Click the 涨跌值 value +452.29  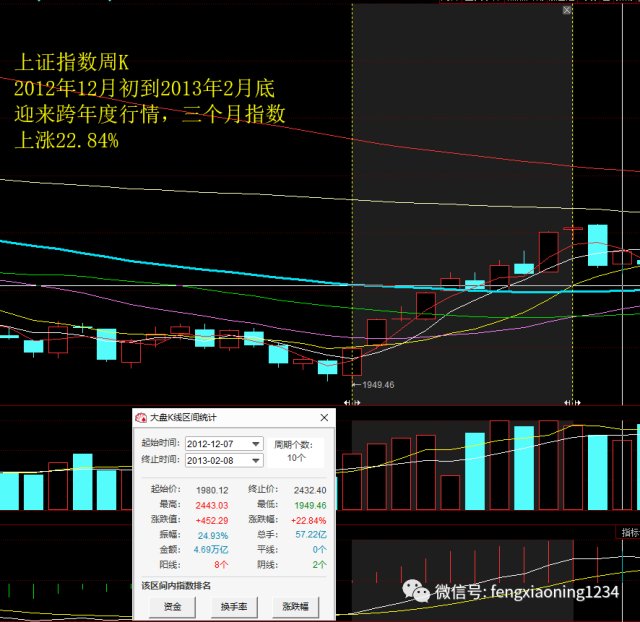(x=212, y=520)
